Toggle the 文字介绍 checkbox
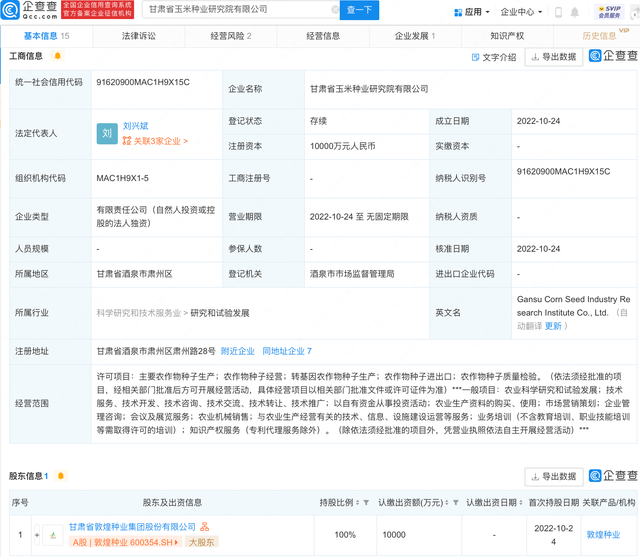The height and width of the screenshot is (557, 640). [x=474, y=57]
